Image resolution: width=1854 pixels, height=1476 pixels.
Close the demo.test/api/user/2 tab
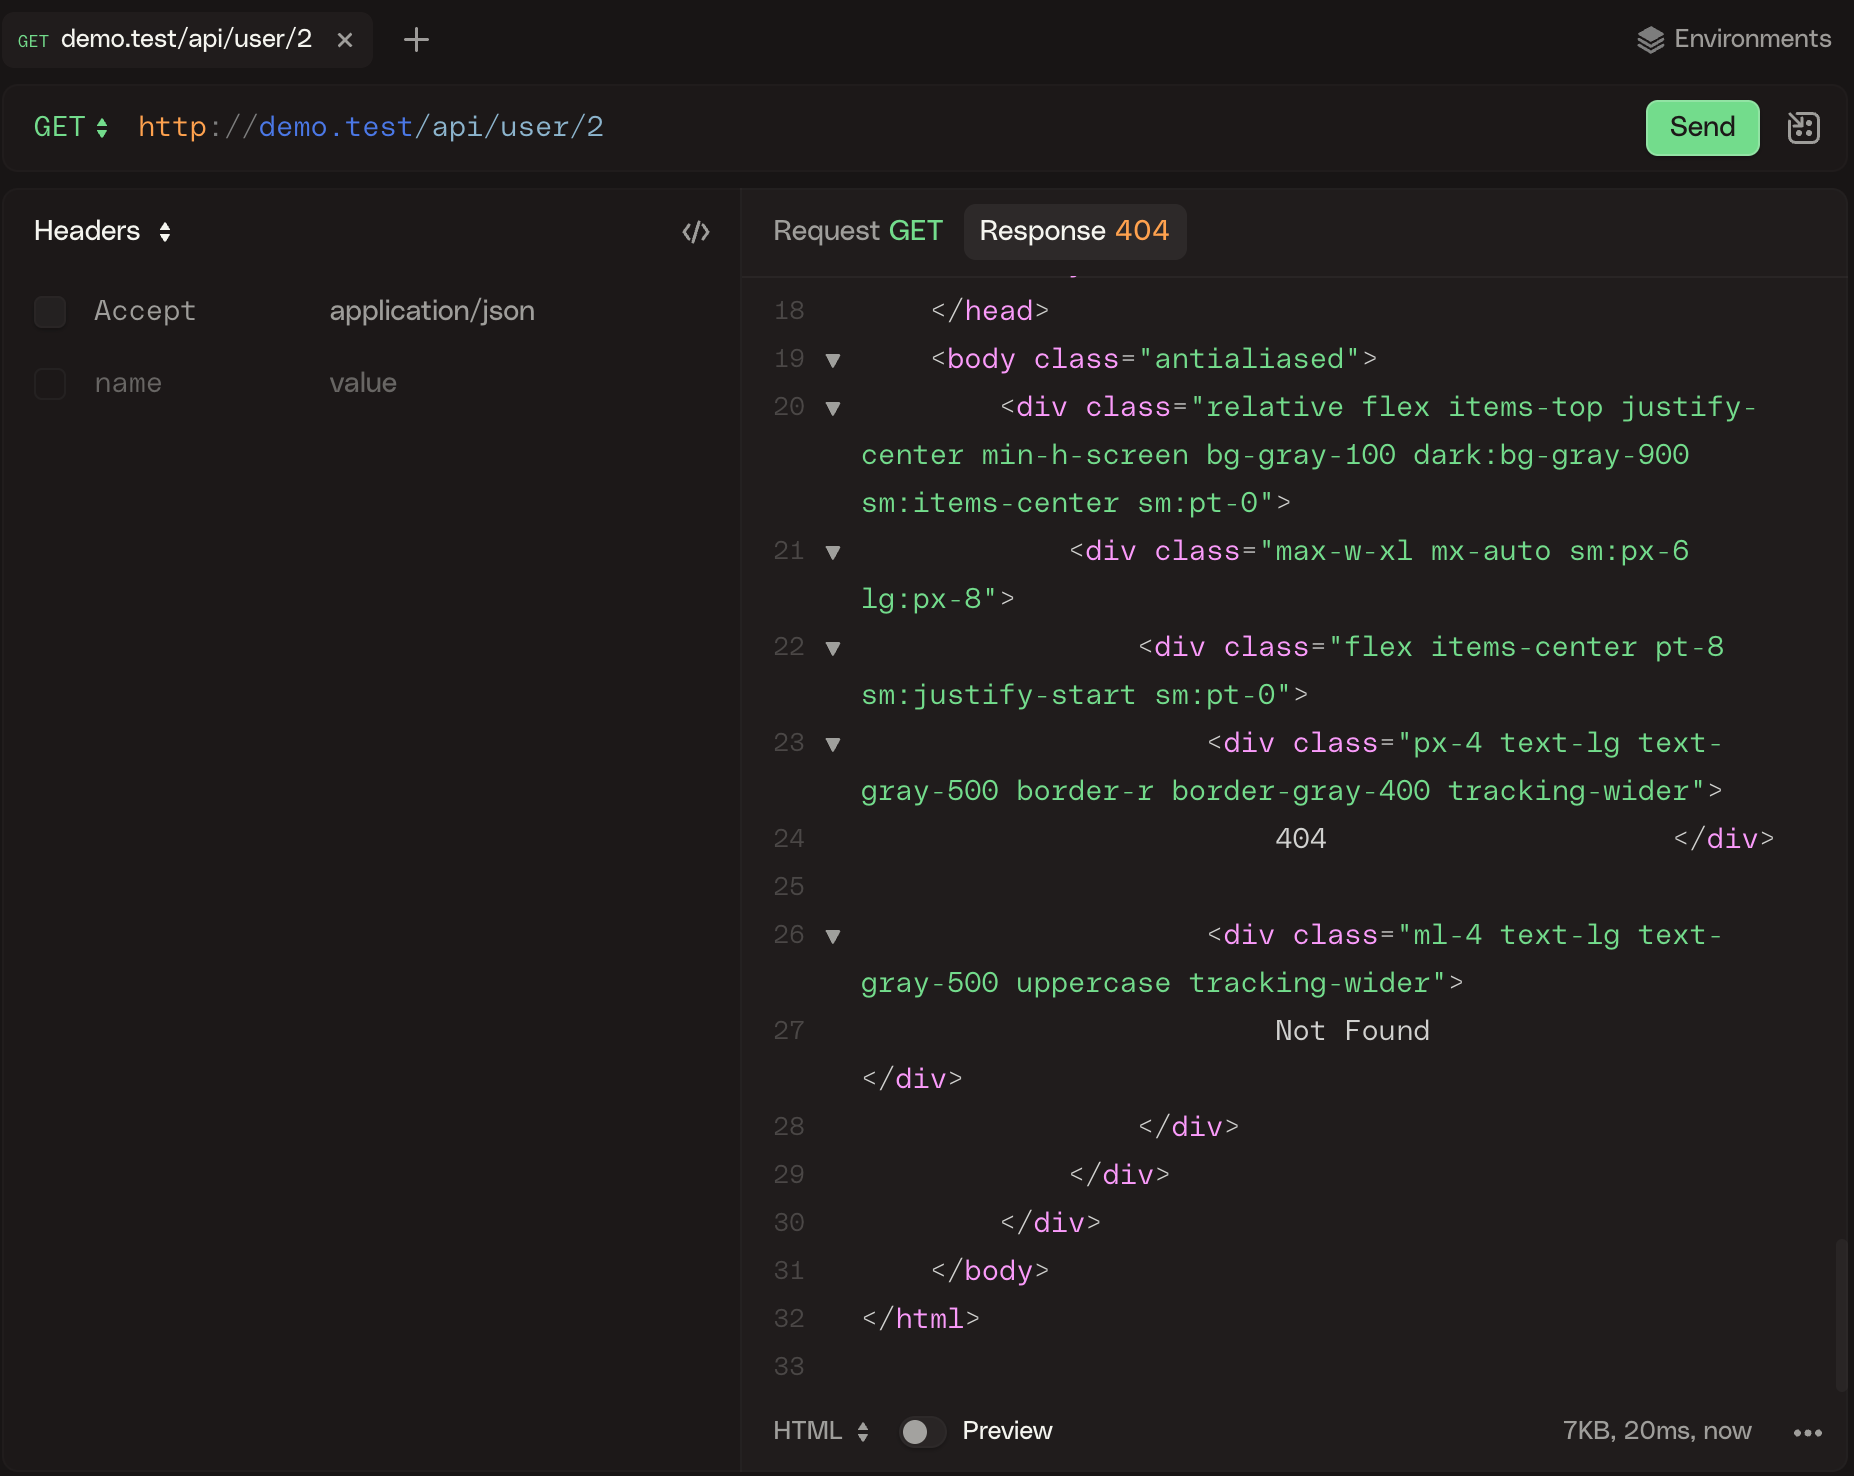345,40
